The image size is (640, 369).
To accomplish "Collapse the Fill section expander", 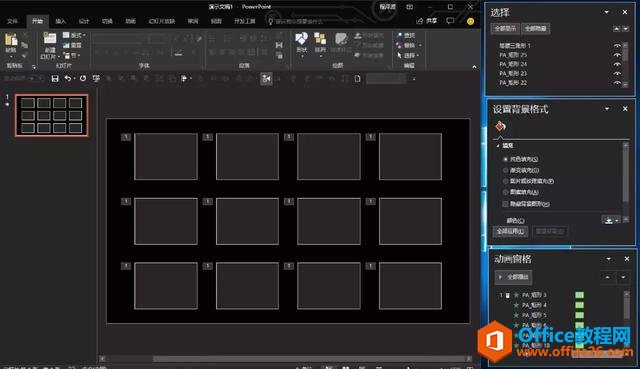I will click(498, 146).
